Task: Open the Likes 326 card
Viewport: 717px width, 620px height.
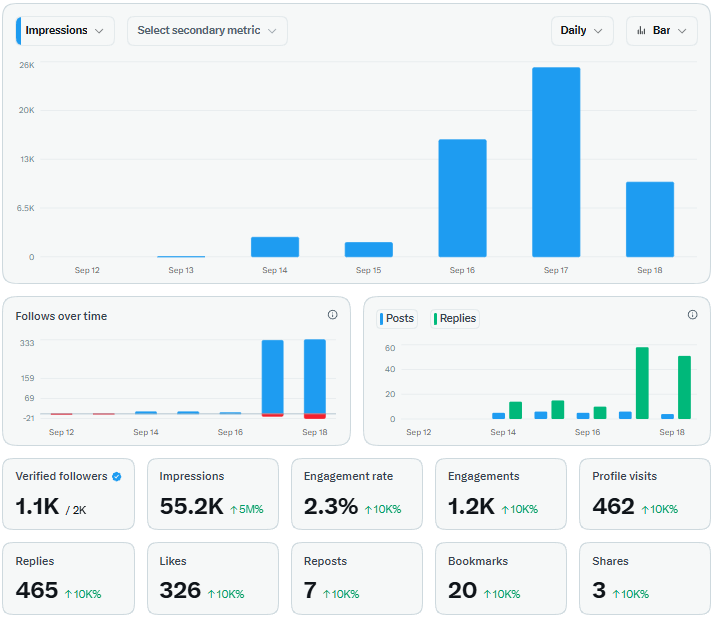Action: tap(213, 579)
